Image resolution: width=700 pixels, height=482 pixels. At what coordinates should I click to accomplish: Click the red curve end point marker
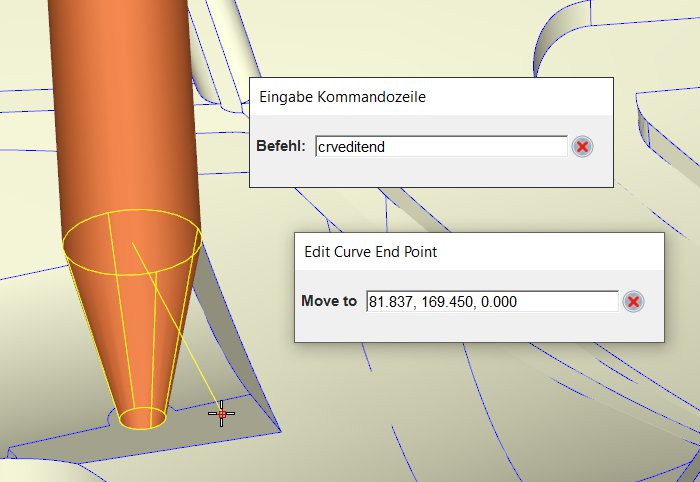tap(222, 414)
